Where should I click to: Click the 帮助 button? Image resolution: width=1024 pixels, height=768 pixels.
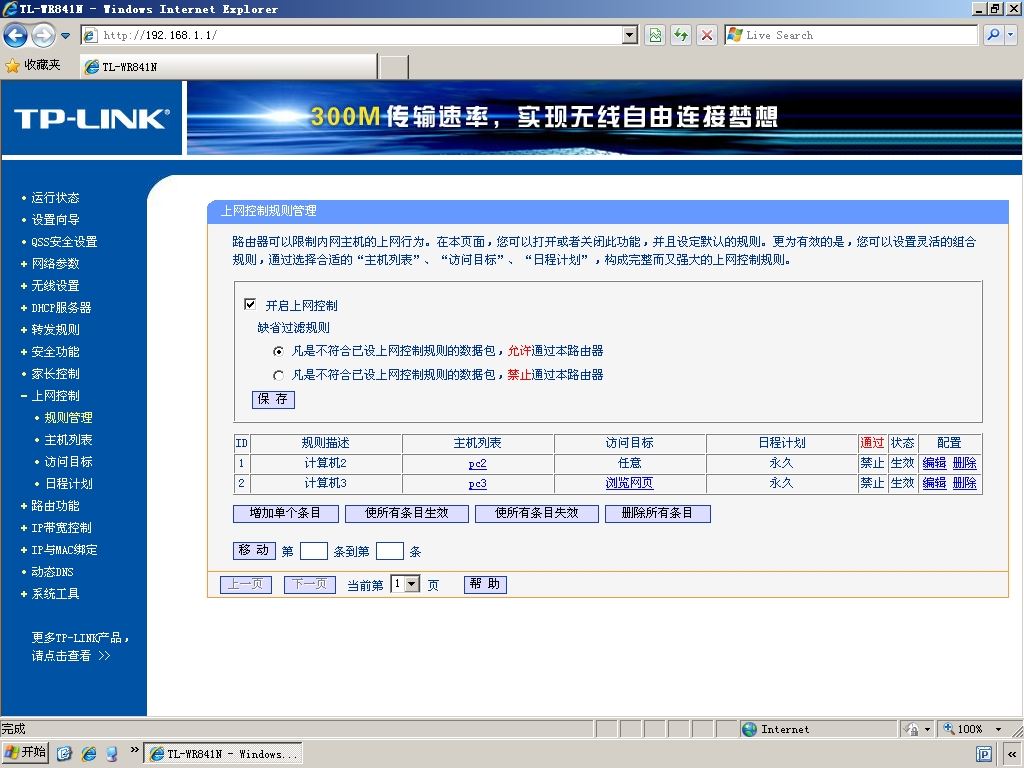click(485, 584)
